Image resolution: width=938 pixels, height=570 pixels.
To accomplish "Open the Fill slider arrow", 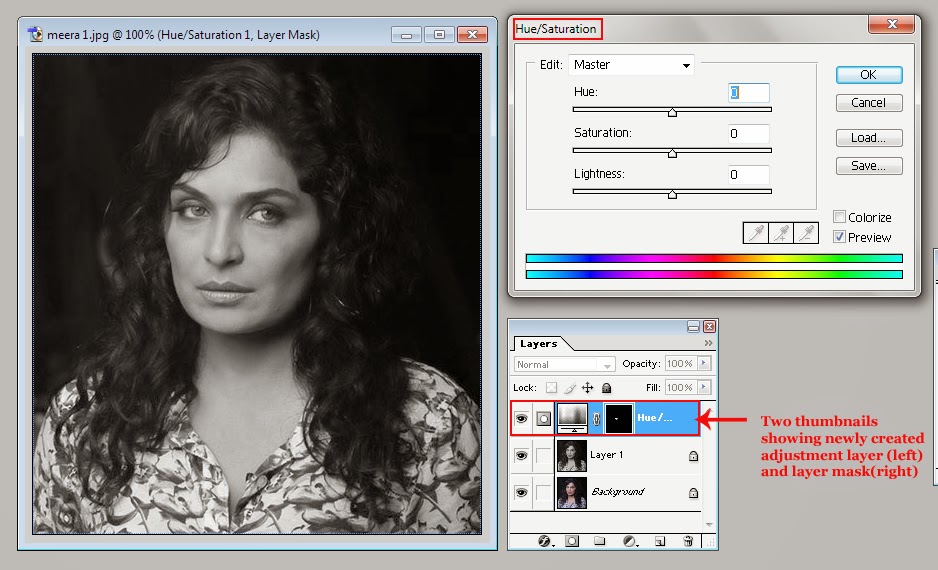I will coord(704,387).
